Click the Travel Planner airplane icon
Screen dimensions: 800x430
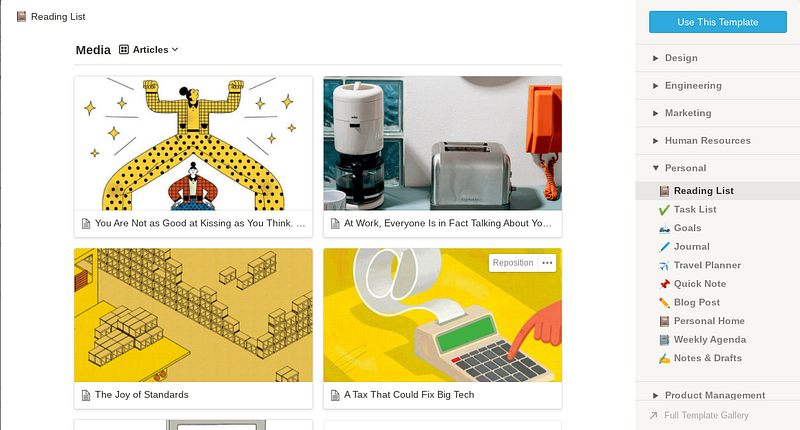[664, 265]
